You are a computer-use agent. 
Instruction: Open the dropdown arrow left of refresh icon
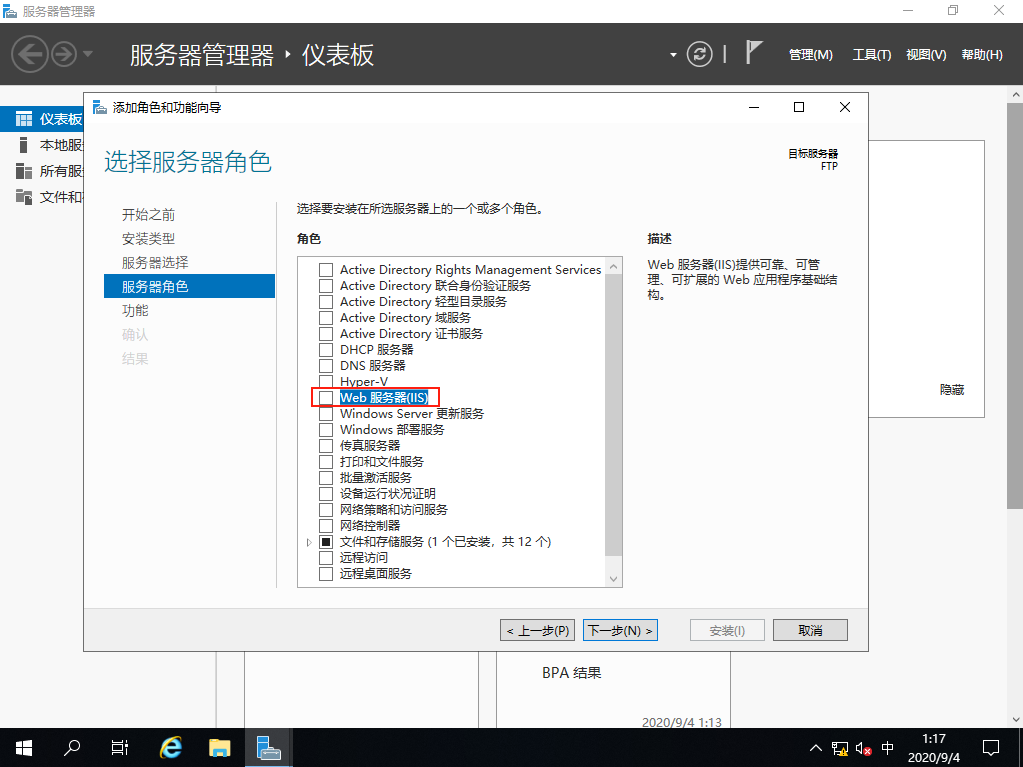[x=673, y=55]
